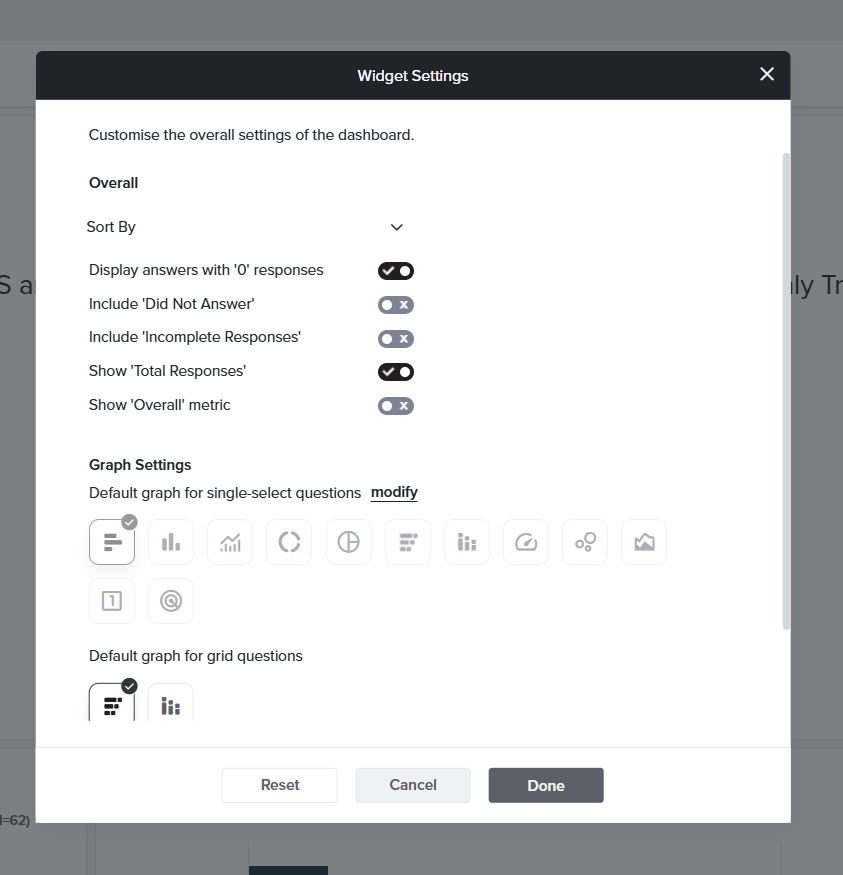Choose the bubble chart graph type

[585, 542]
